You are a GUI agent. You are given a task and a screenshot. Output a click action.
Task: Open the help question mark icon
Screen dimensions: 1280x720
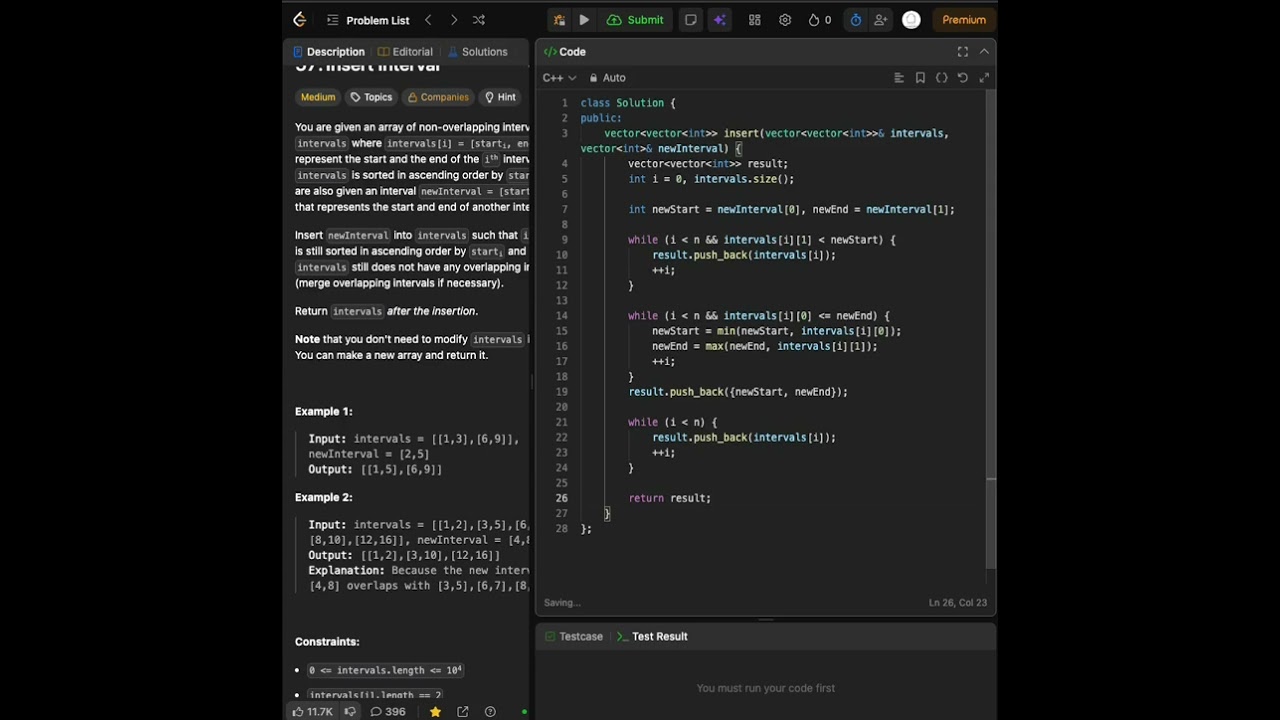[x=490, y=712]
